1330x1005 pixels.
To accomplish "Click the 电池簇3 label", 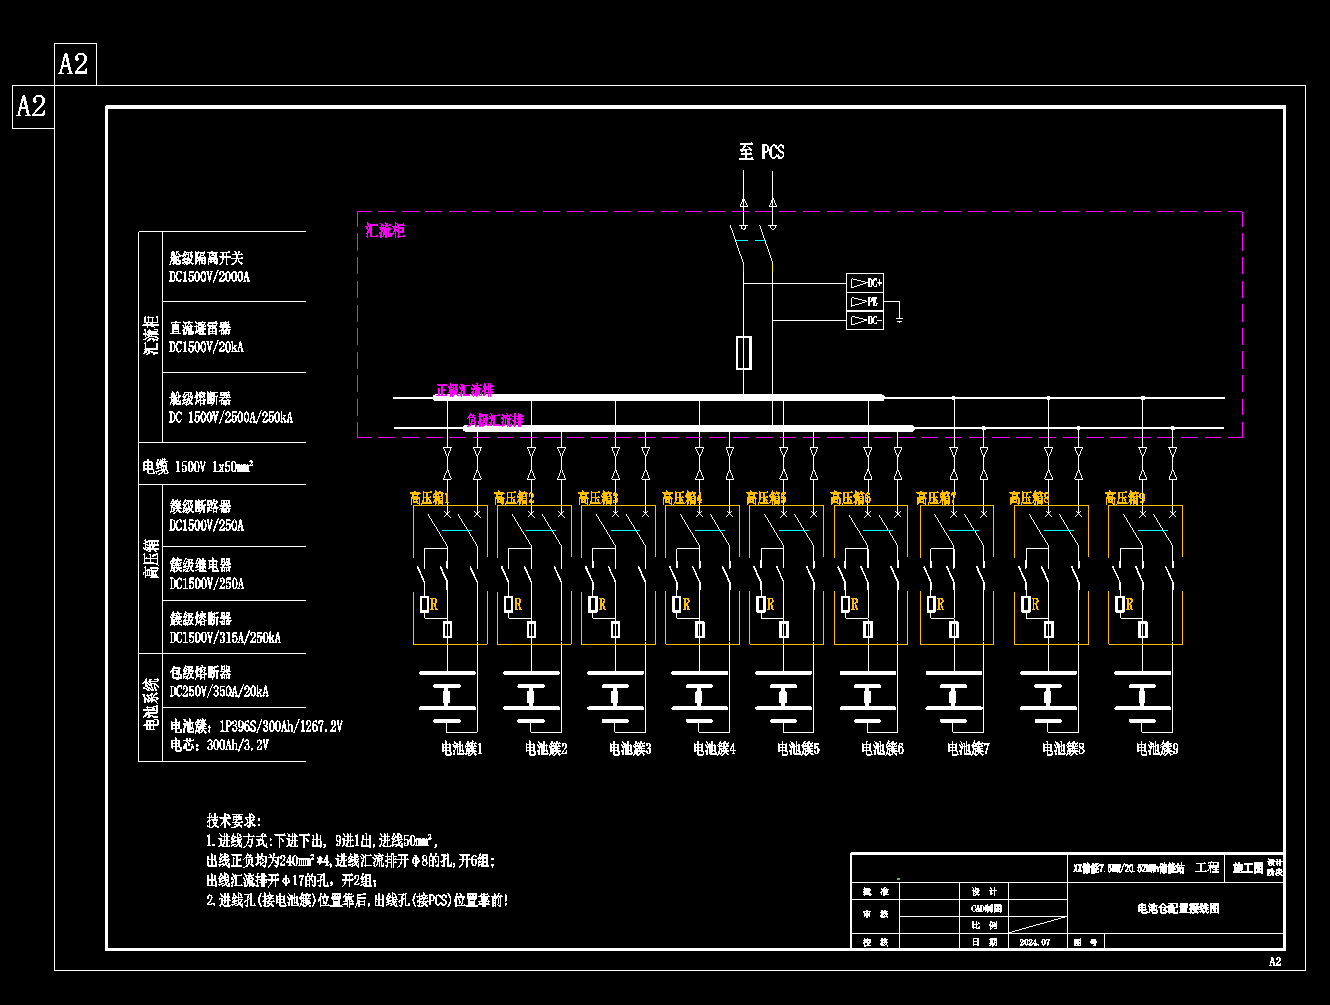I will click(x=630, y=748).
